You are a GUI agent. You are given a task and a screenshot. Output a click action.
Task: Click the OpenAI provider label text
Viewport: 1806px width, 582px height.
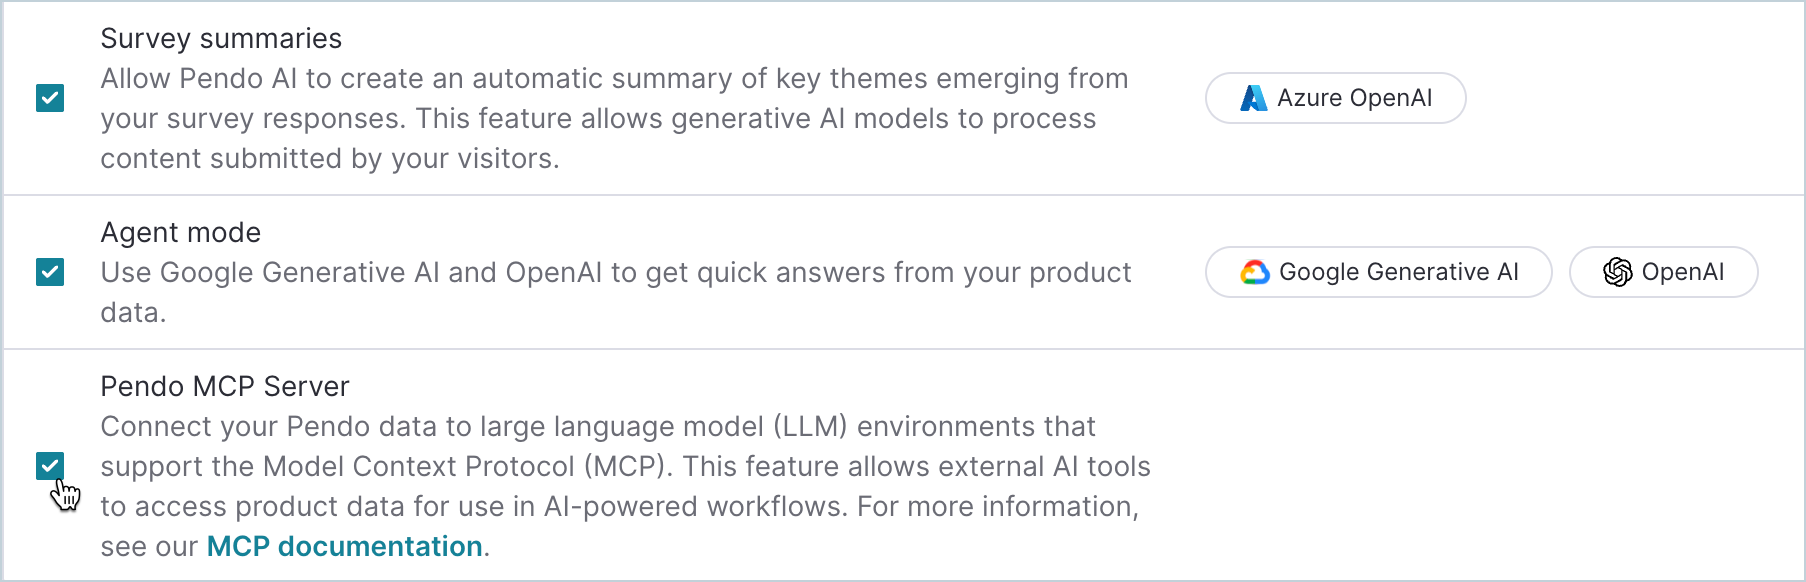[1682, 272]
